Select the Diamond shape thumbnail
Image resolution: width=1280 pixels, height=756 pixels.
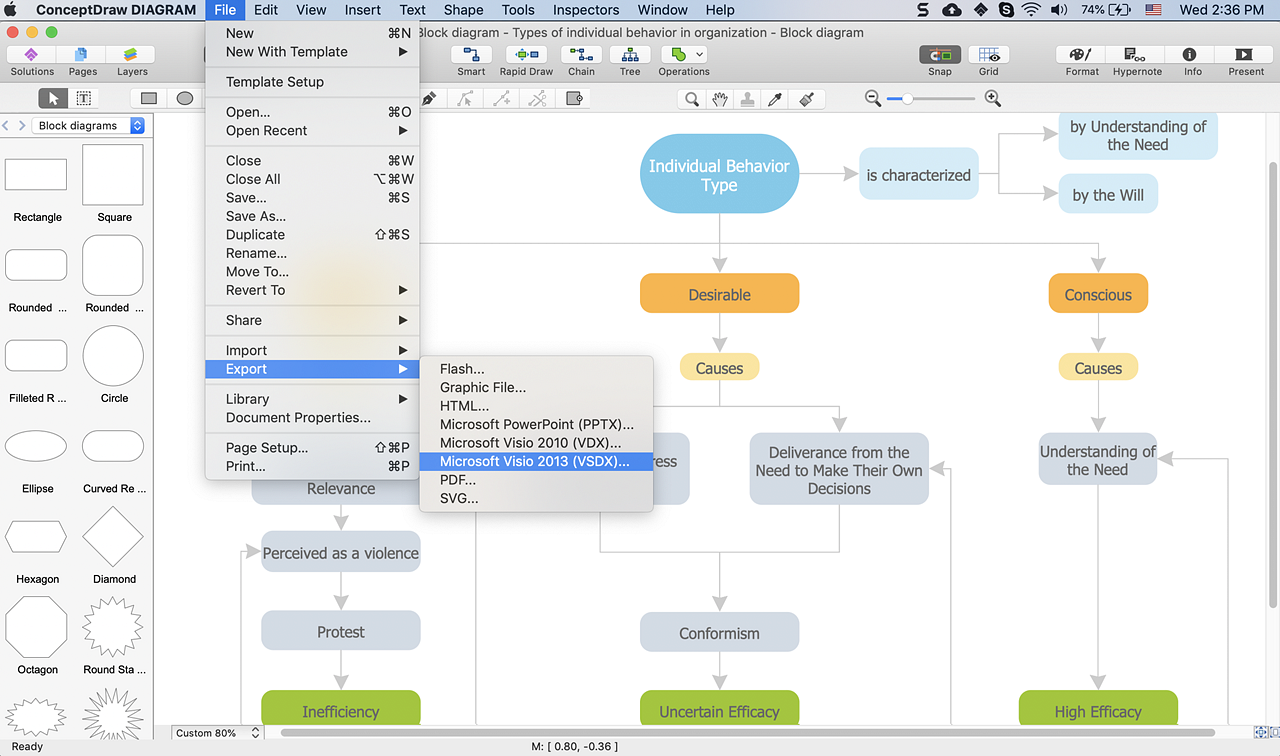click(113, 537)
